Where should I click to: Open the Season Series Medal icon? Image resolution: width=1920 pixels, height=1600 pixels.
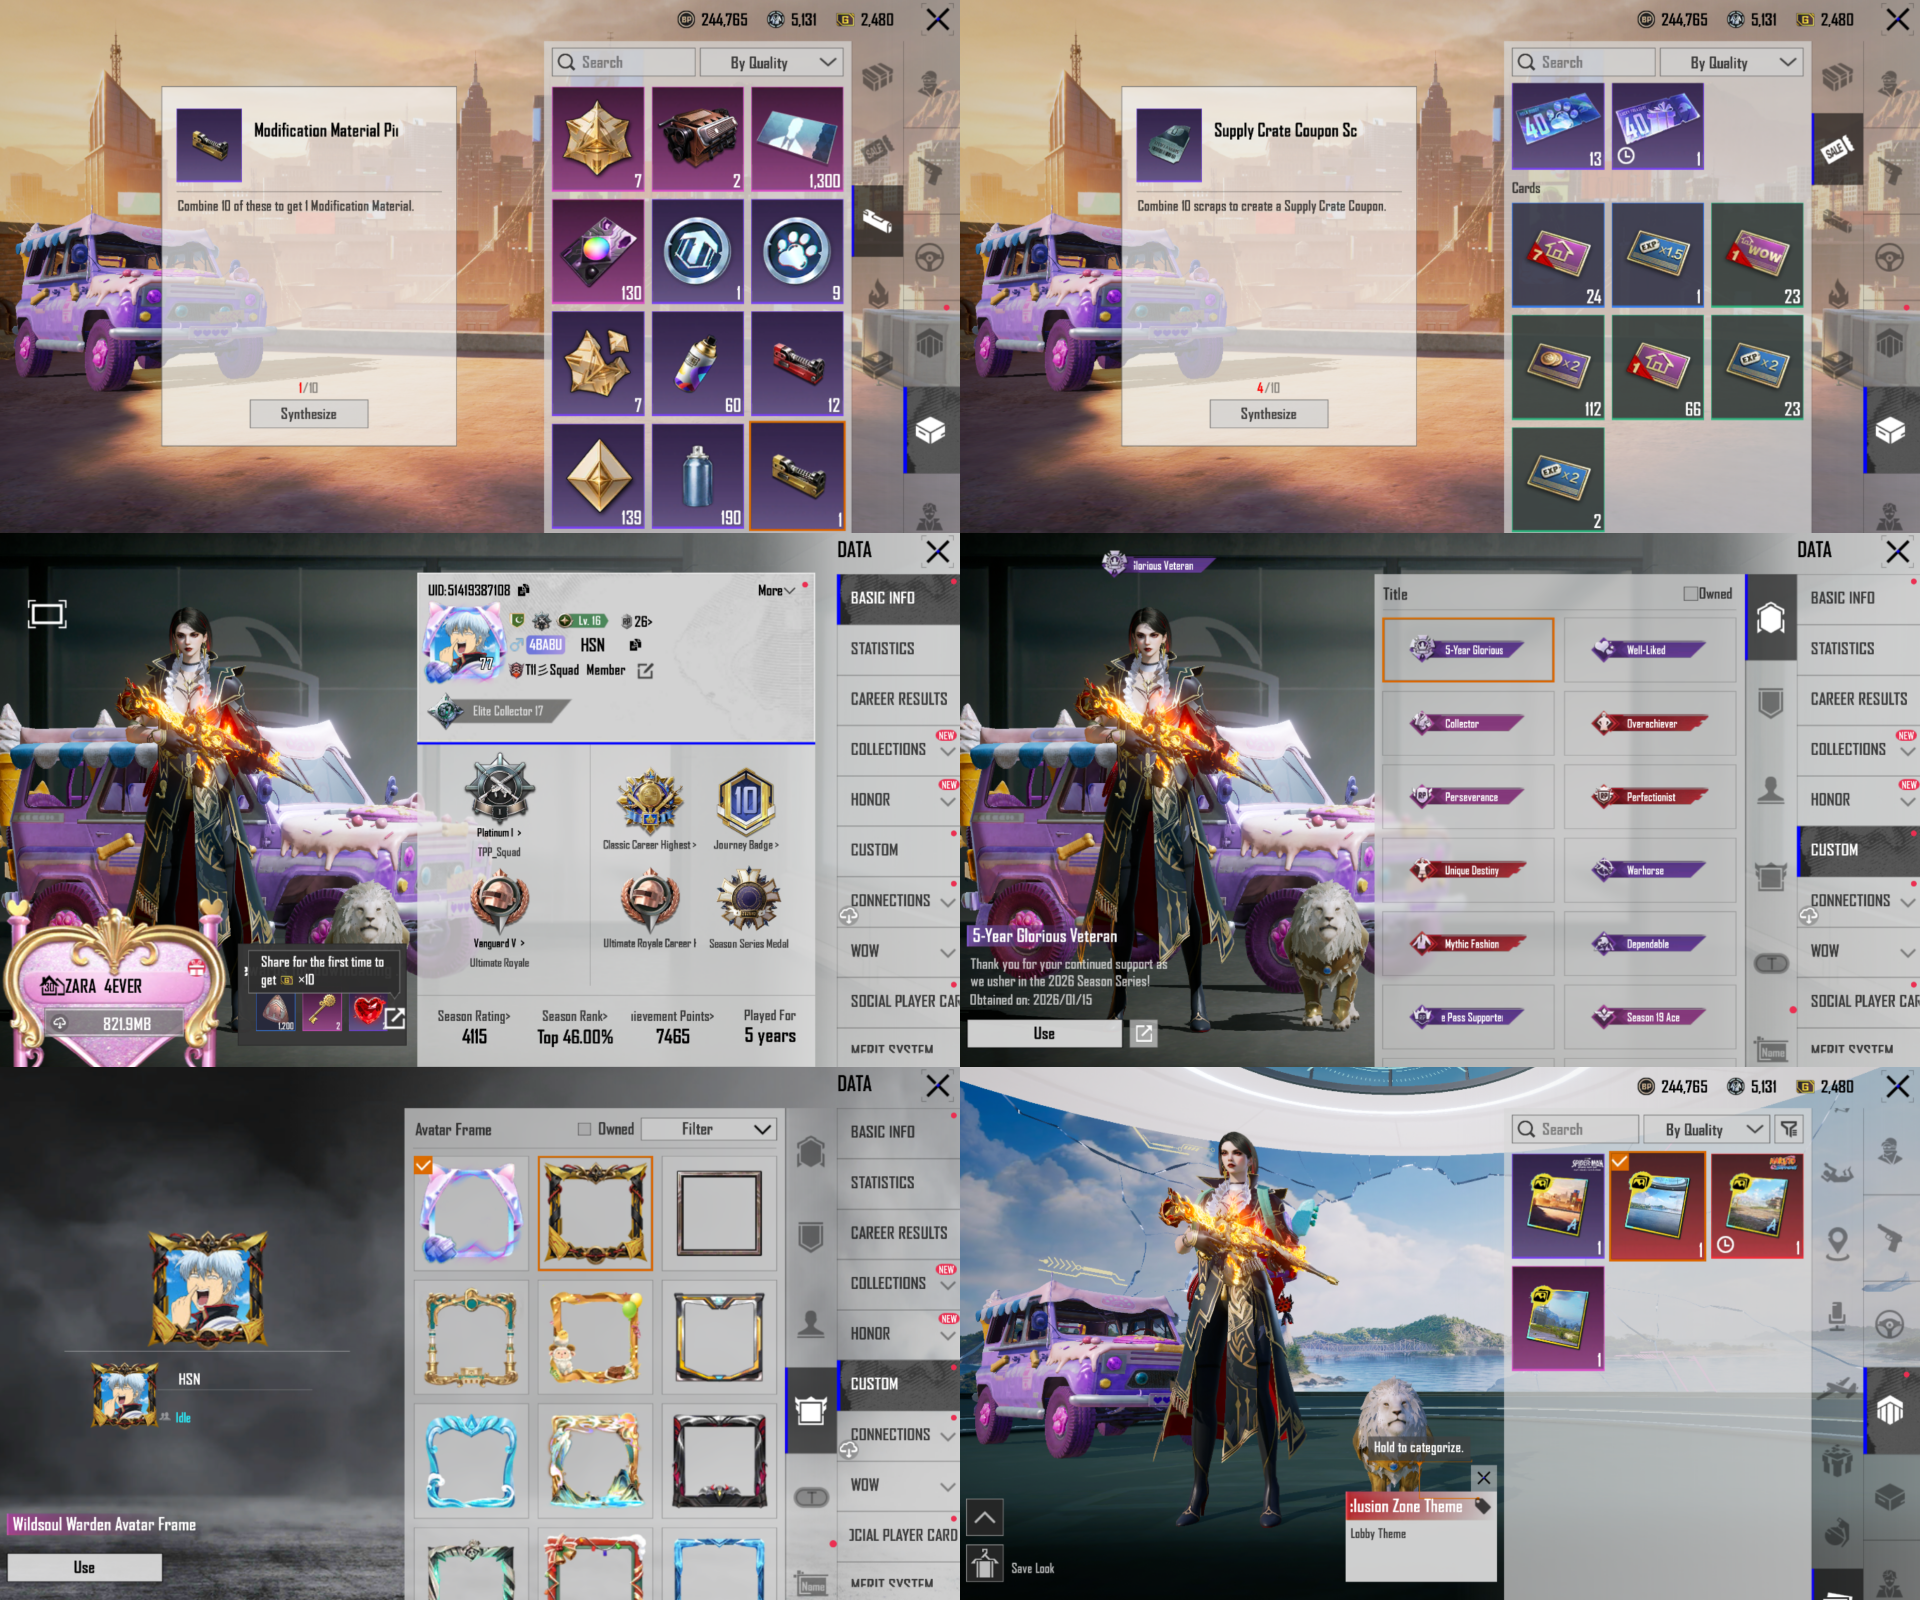(x=749, y=899)
